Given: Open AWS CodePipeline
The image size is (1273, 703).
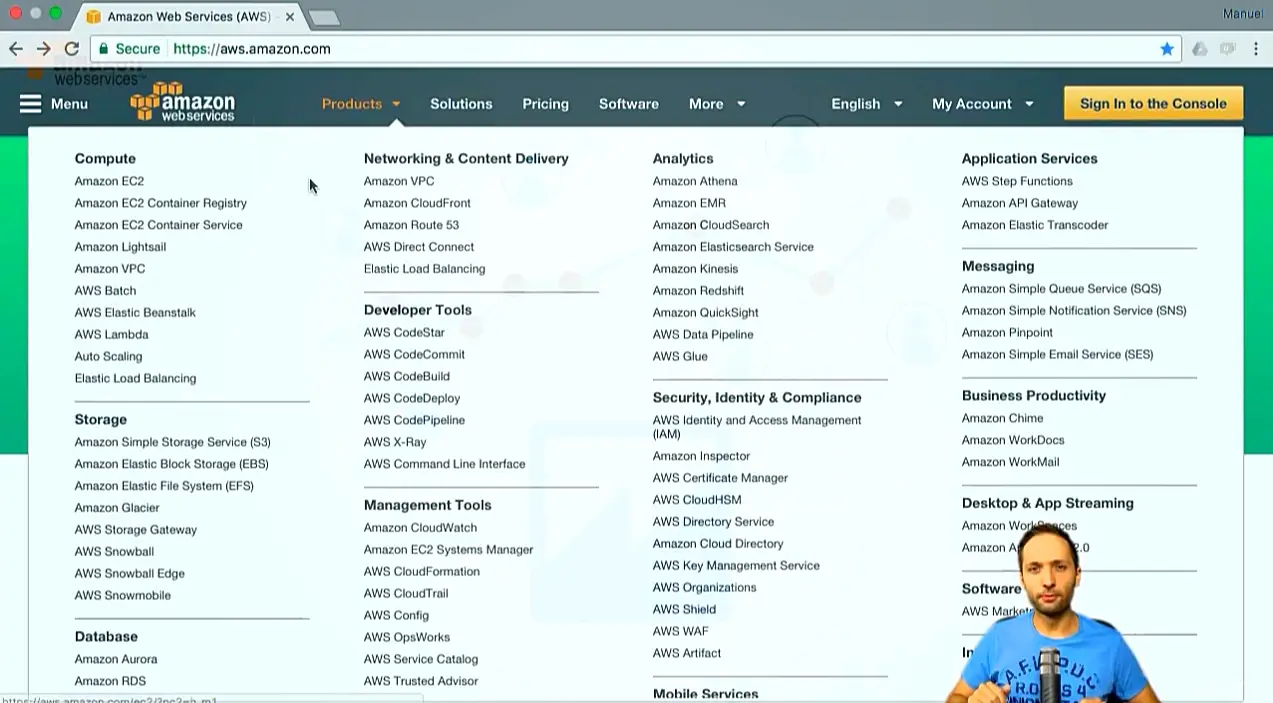Looking at the screenshot, I should [x=414, y=421].
